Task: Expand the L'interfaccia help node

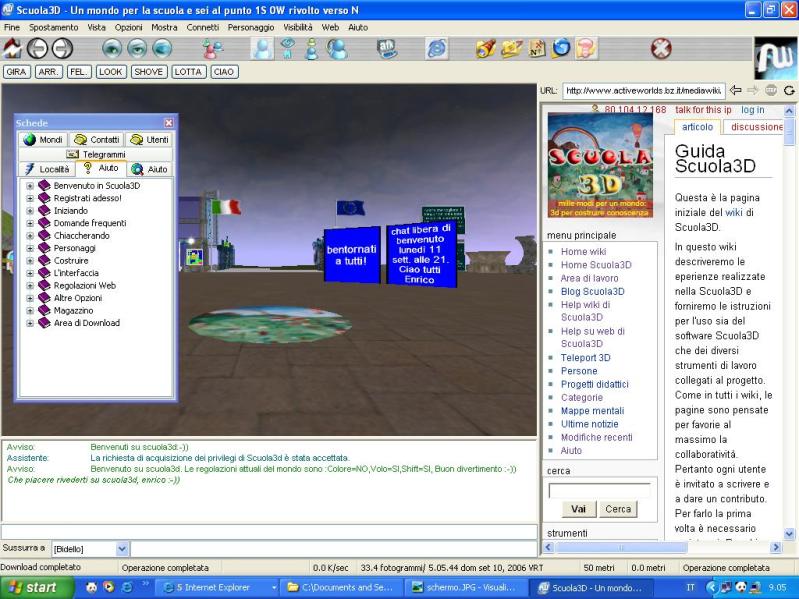Action: tap(30, 273)
